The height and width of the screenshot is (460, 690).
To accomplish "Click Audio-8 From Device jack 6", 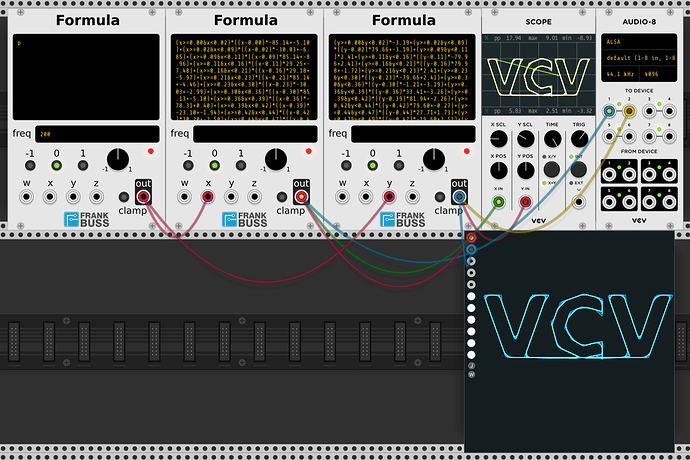I will (x=629, y=202).
